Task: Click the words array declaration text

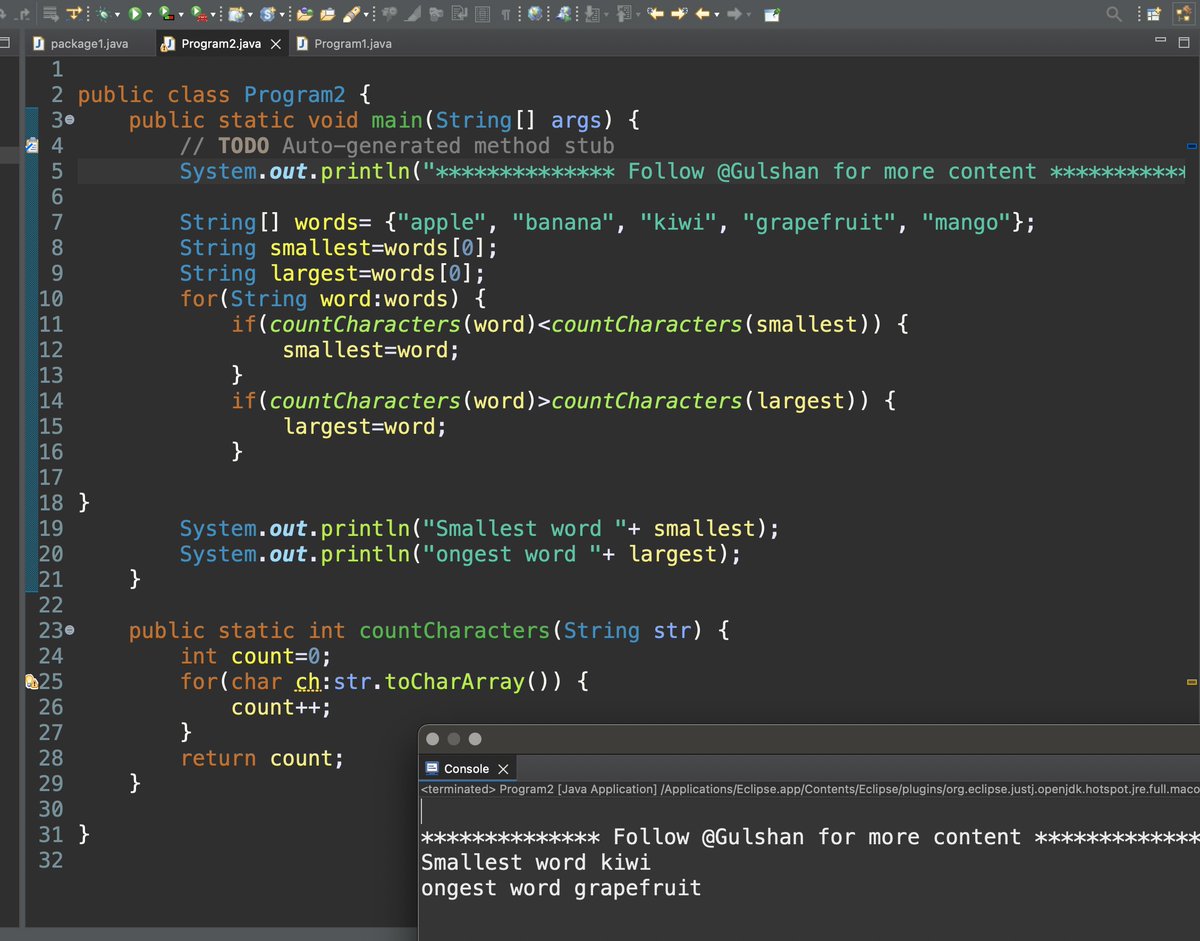Action: [x=608, y=223]
